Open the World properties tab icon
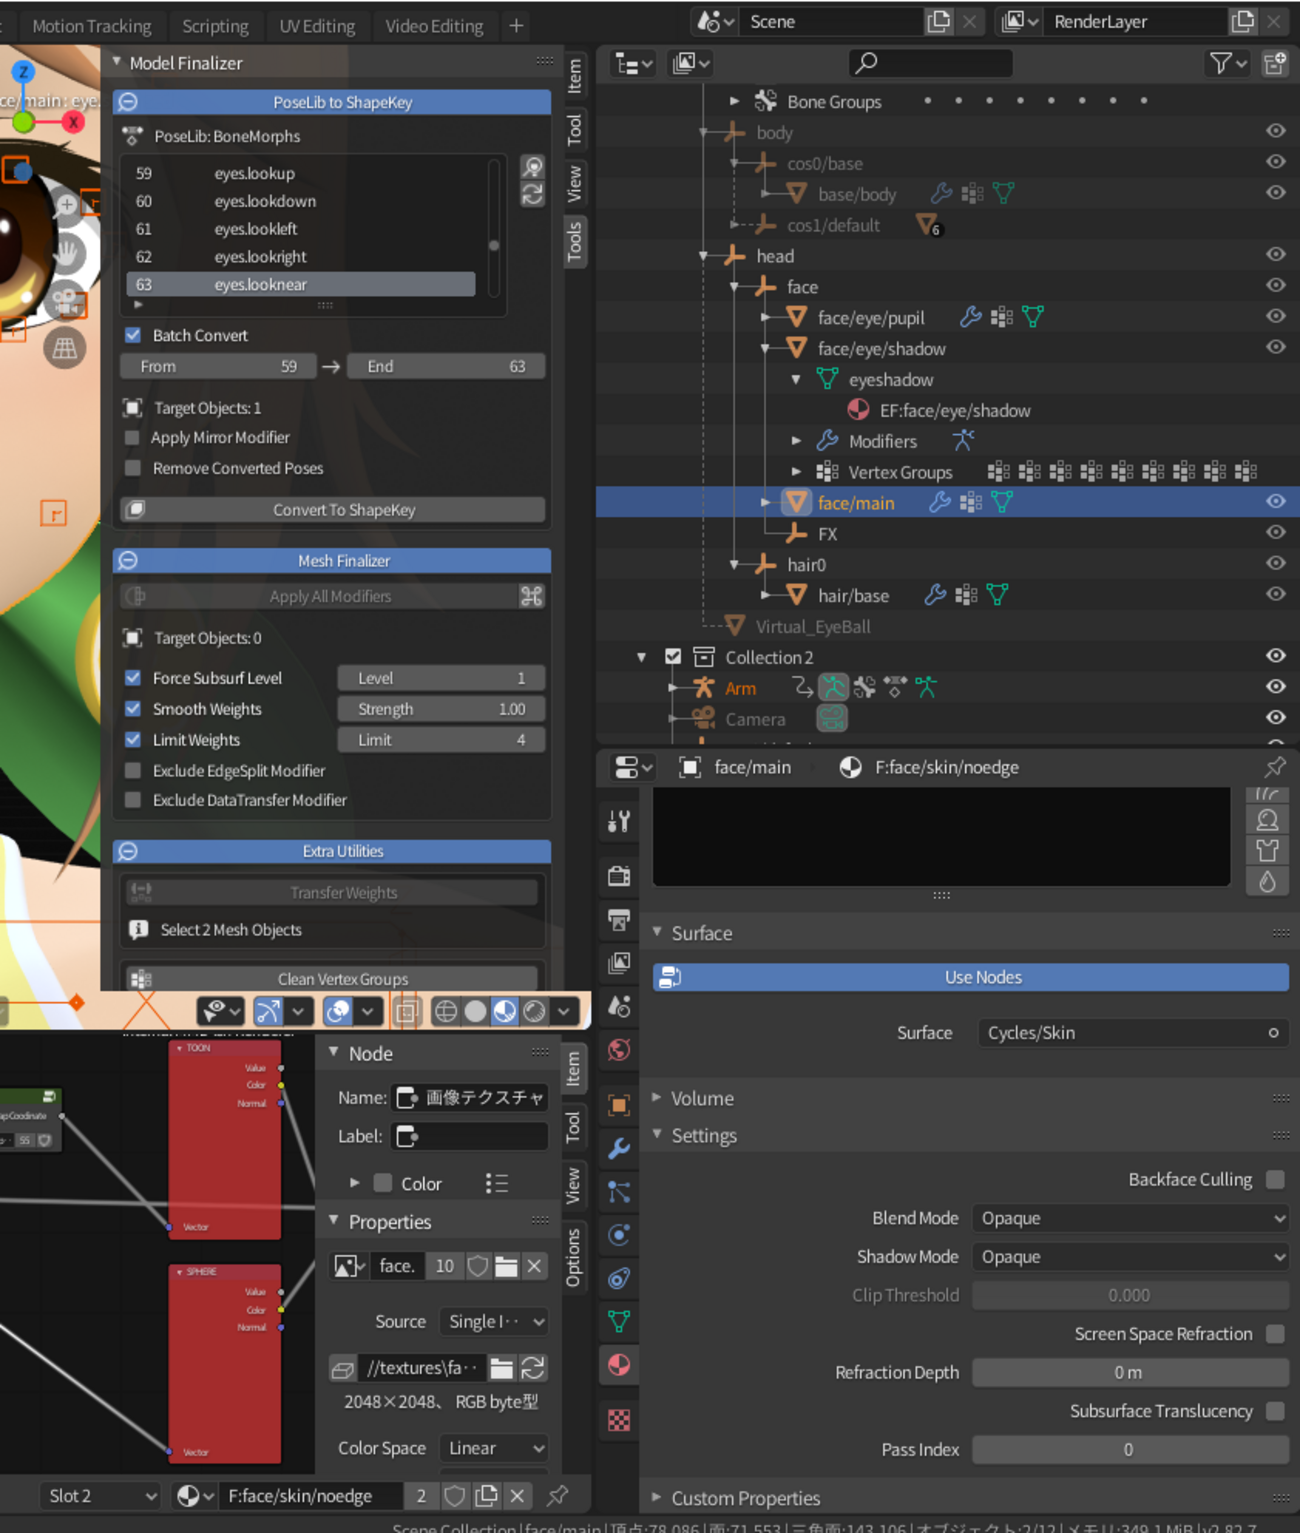The image size is (1300, 1533). (619, 1050)
